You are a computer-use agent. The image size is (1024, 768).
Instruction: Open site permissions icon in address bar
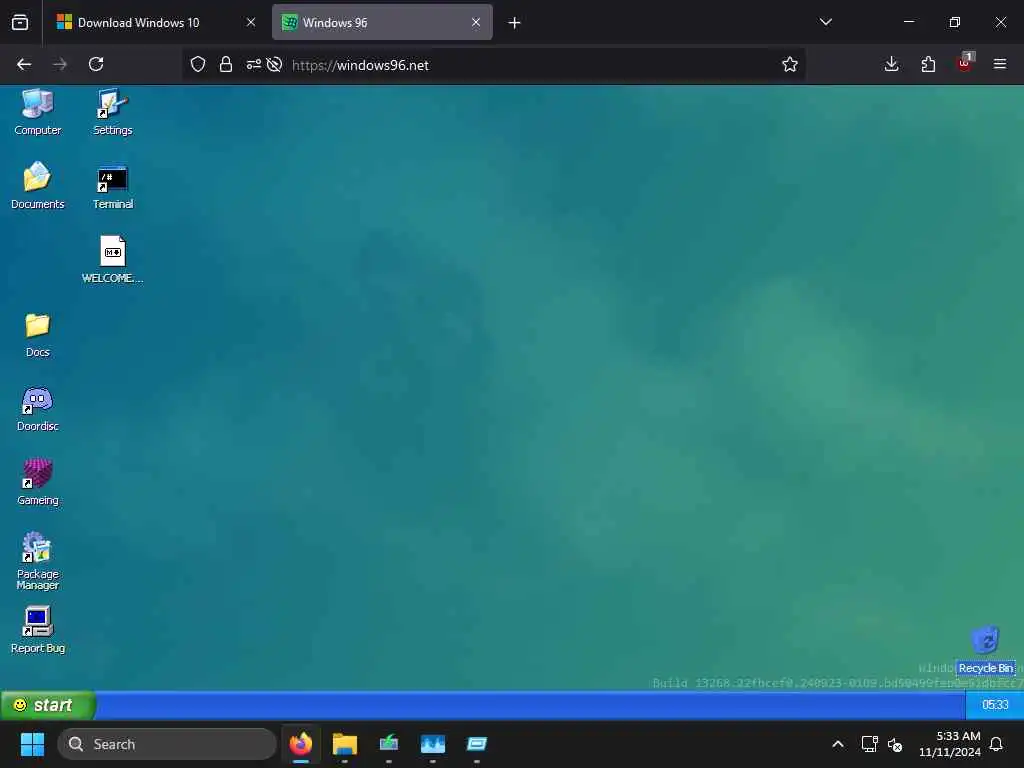(253, 64)
